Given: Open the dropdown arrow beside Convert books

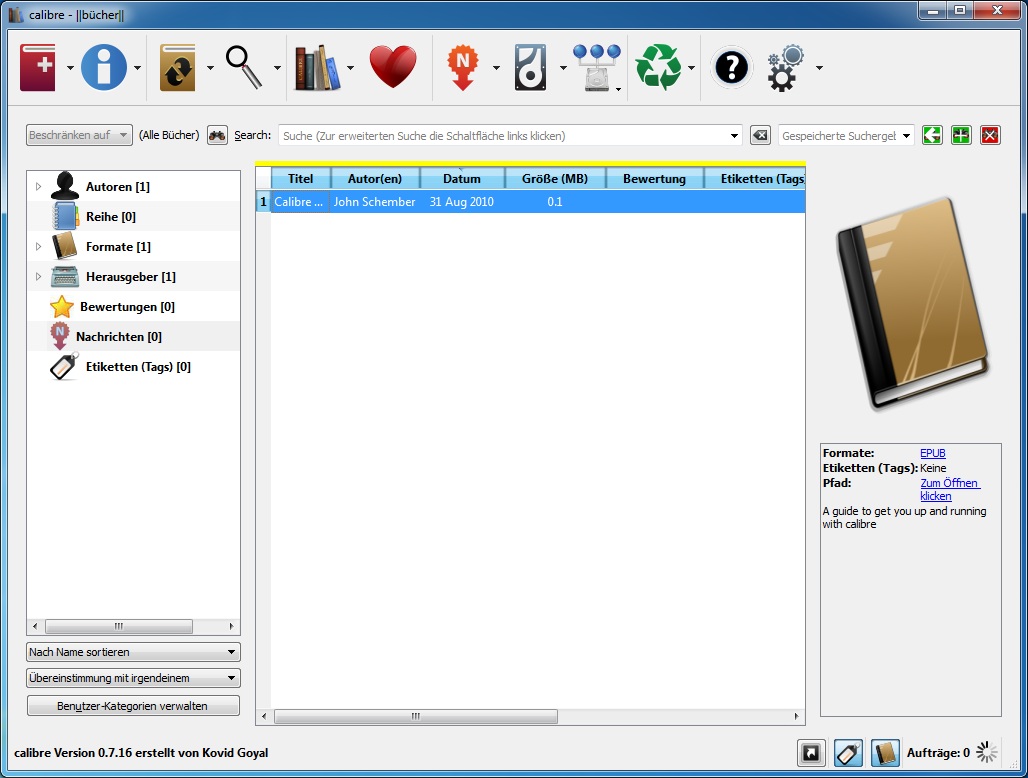Looking at the screenshot, I should pos(210,68).
